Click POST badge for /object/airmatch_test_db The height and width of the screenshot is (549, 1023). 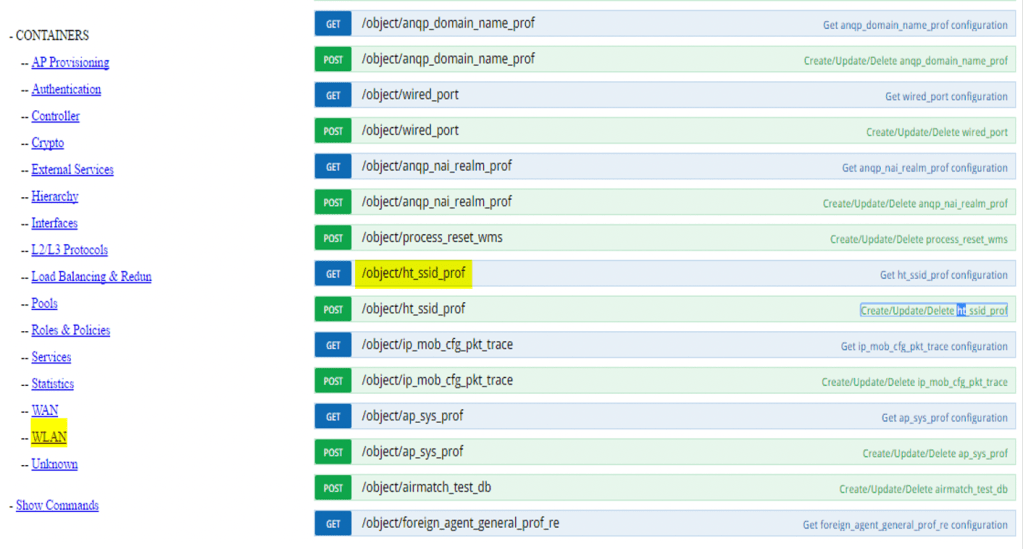333,488
